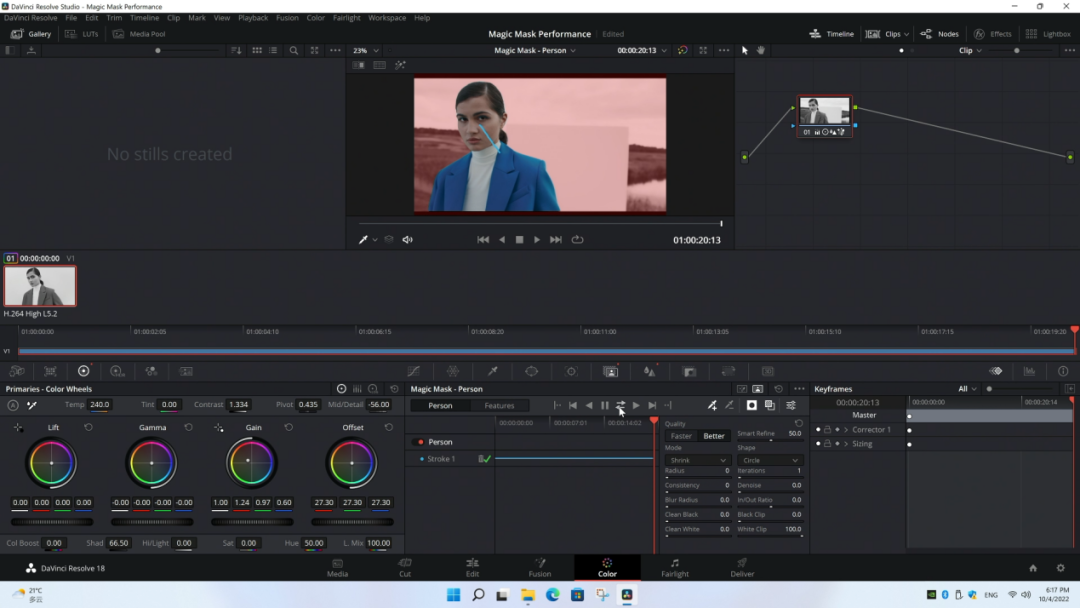The width and height of the screenshot is (1080, 608).
Task: Click the Gamma master wheel slider
Action: [x=151, y=521]
